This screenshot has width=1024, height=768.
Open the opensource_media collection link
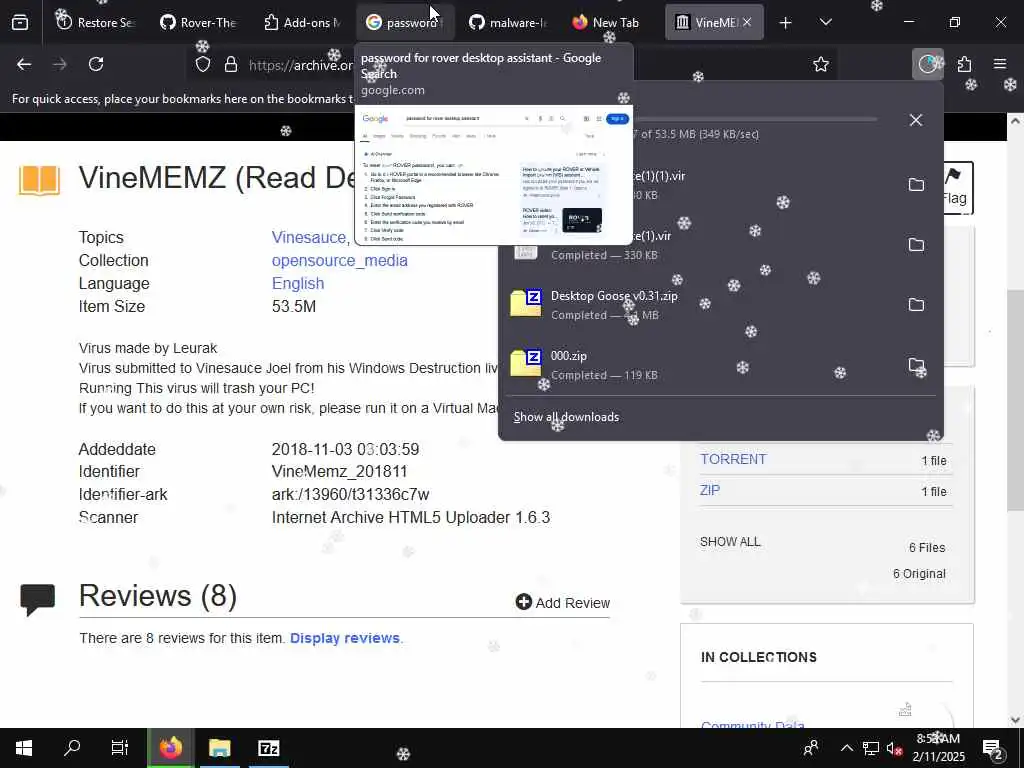tap(340, 260)
